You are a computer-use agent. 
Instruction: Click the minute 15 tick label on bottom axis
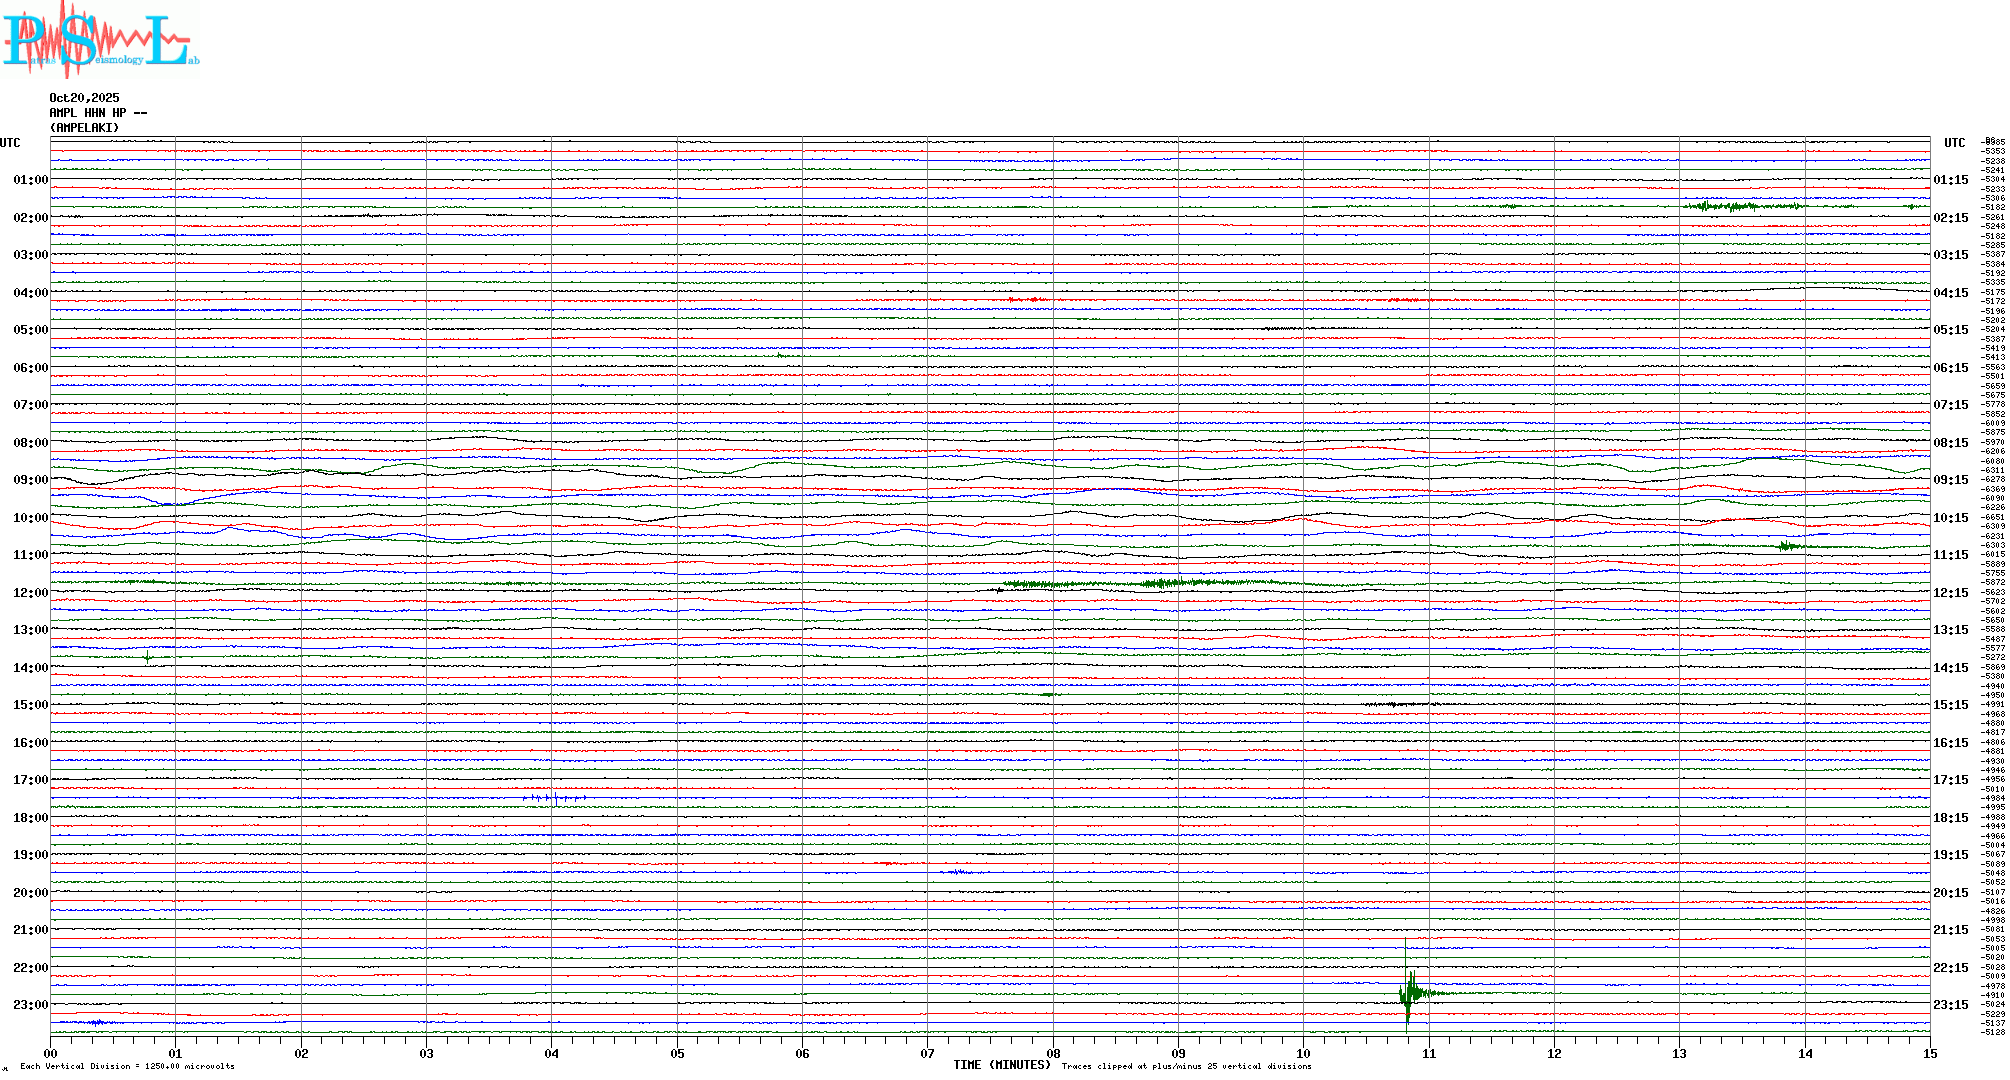point(1929,1053)
